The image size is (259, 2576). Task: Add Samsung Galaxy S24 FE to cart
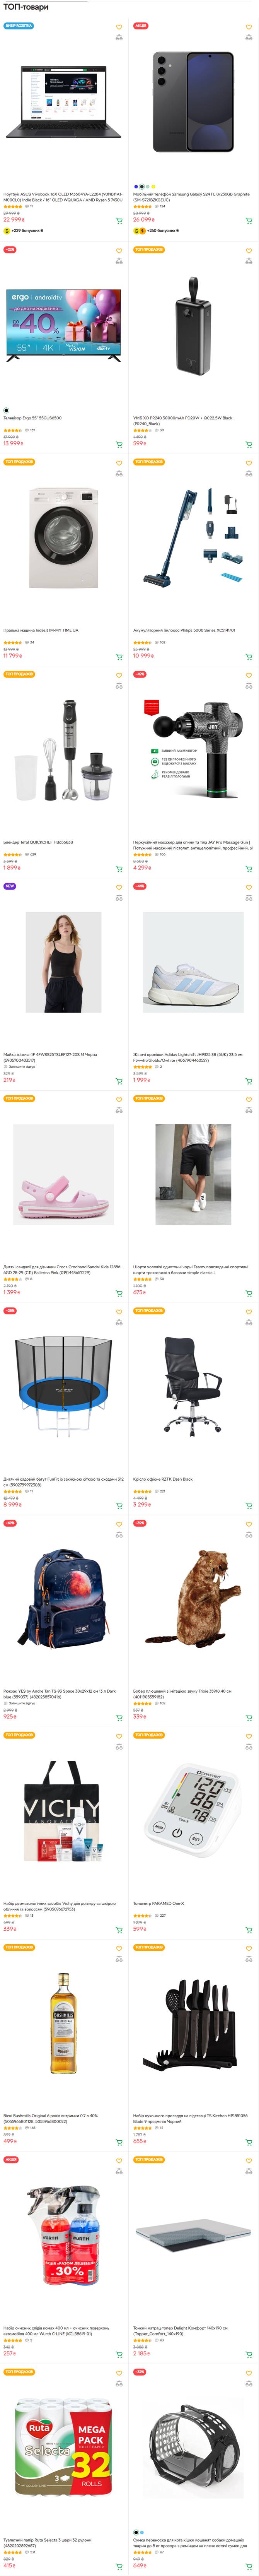(x=249, y=220)
